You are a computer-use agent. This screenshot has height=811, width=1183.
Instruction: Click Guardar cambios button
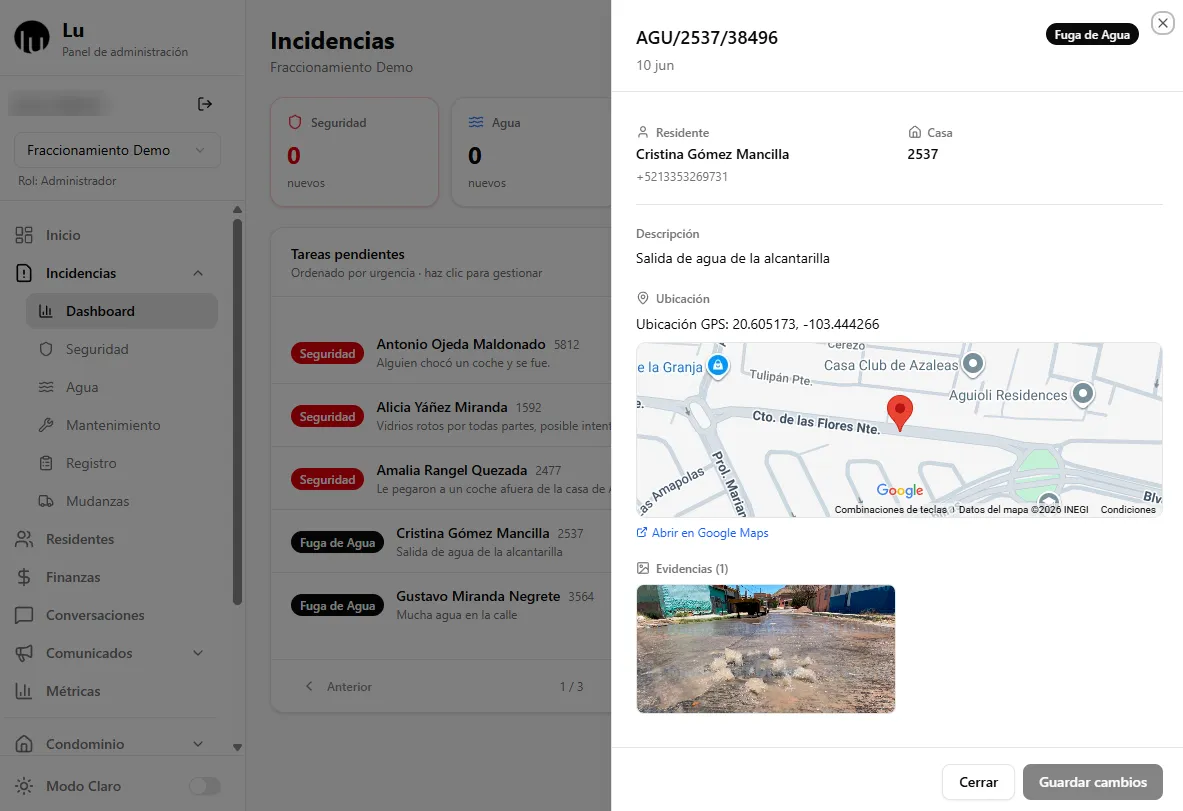[1092, 782]
